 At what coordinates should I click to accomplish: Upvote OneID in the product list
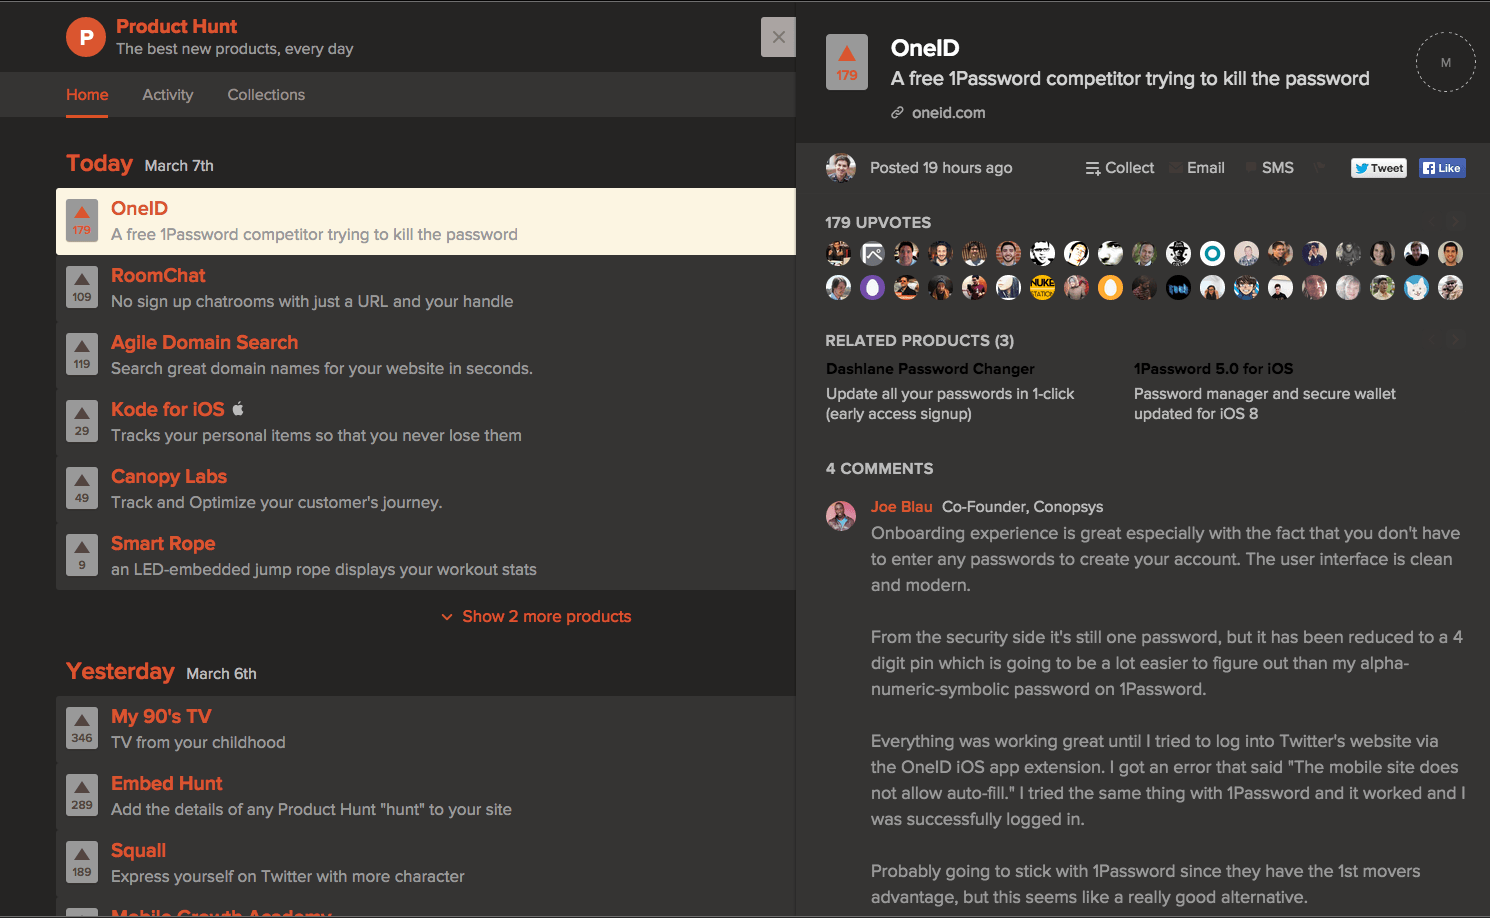point(81,220)
